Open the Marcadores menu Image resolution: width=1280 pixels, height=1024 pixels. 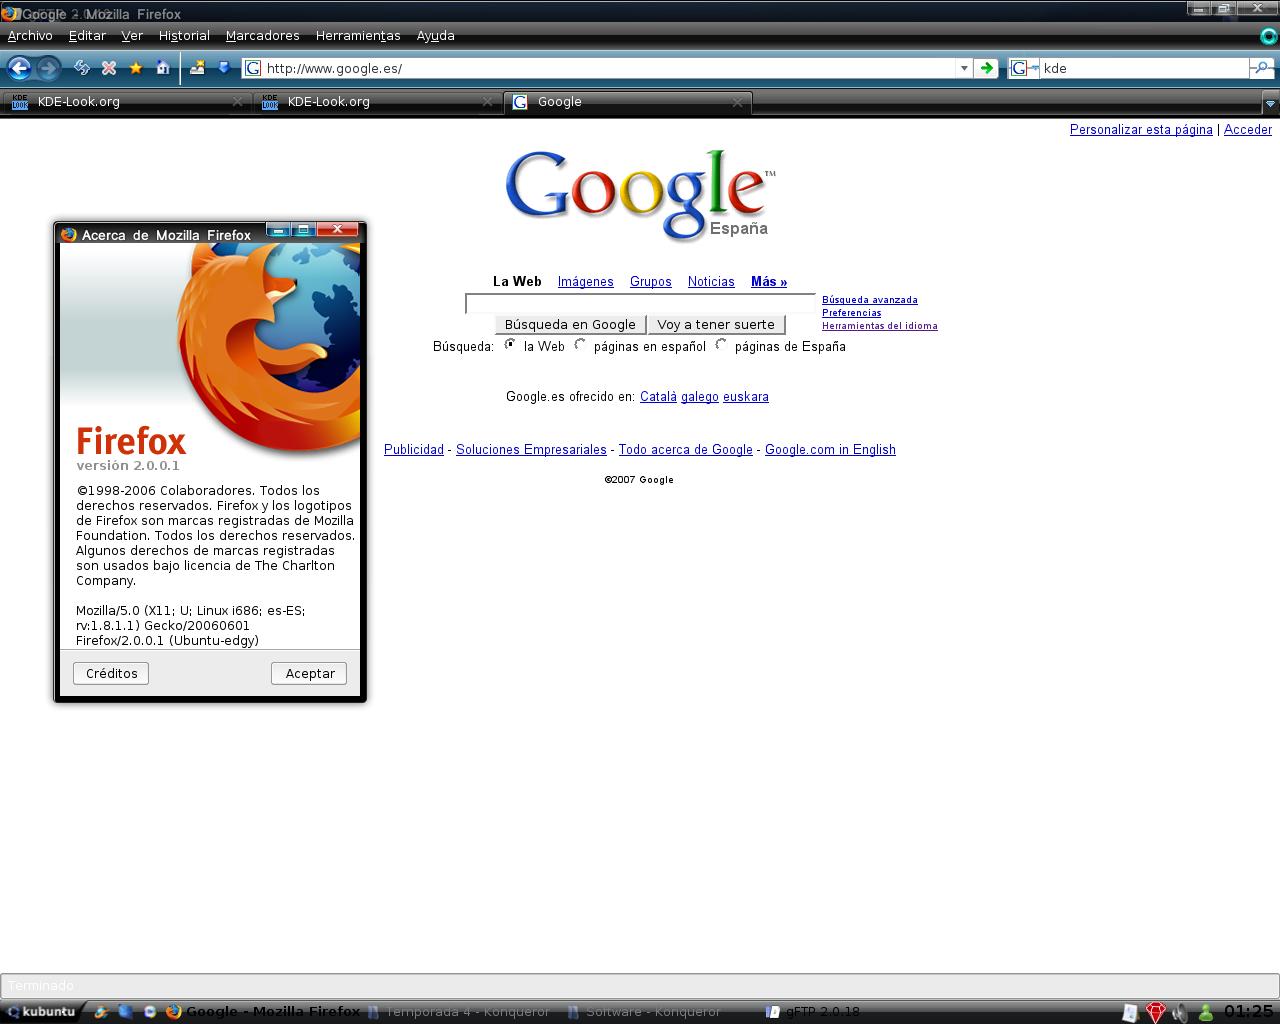point(262,35)
